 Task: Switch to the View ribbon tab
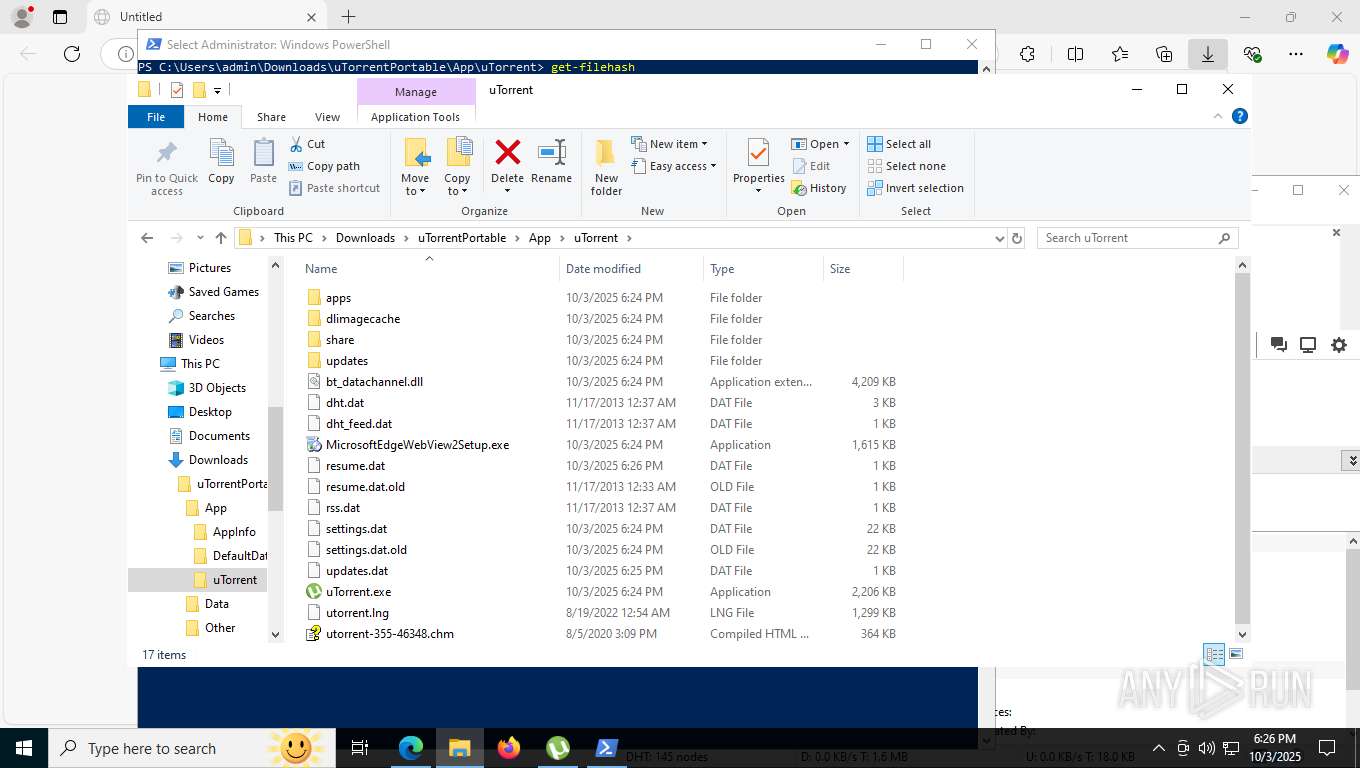coord(327,117)
